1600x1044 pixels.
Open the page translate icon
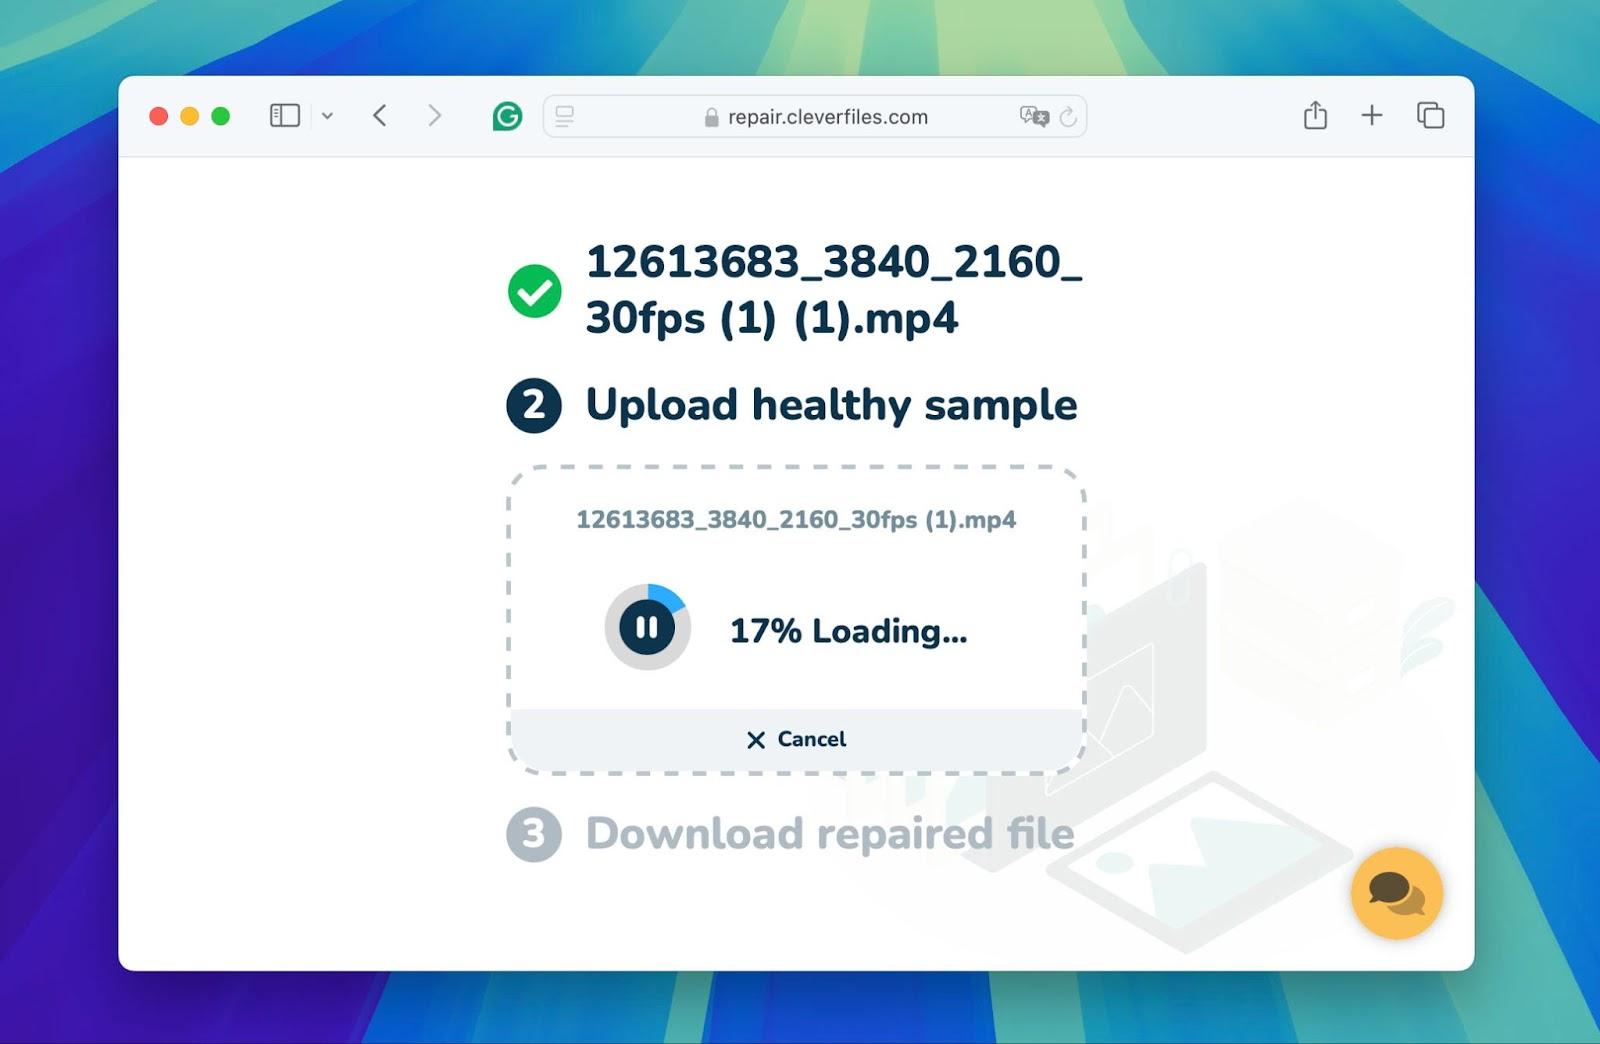pos(1034,116)
